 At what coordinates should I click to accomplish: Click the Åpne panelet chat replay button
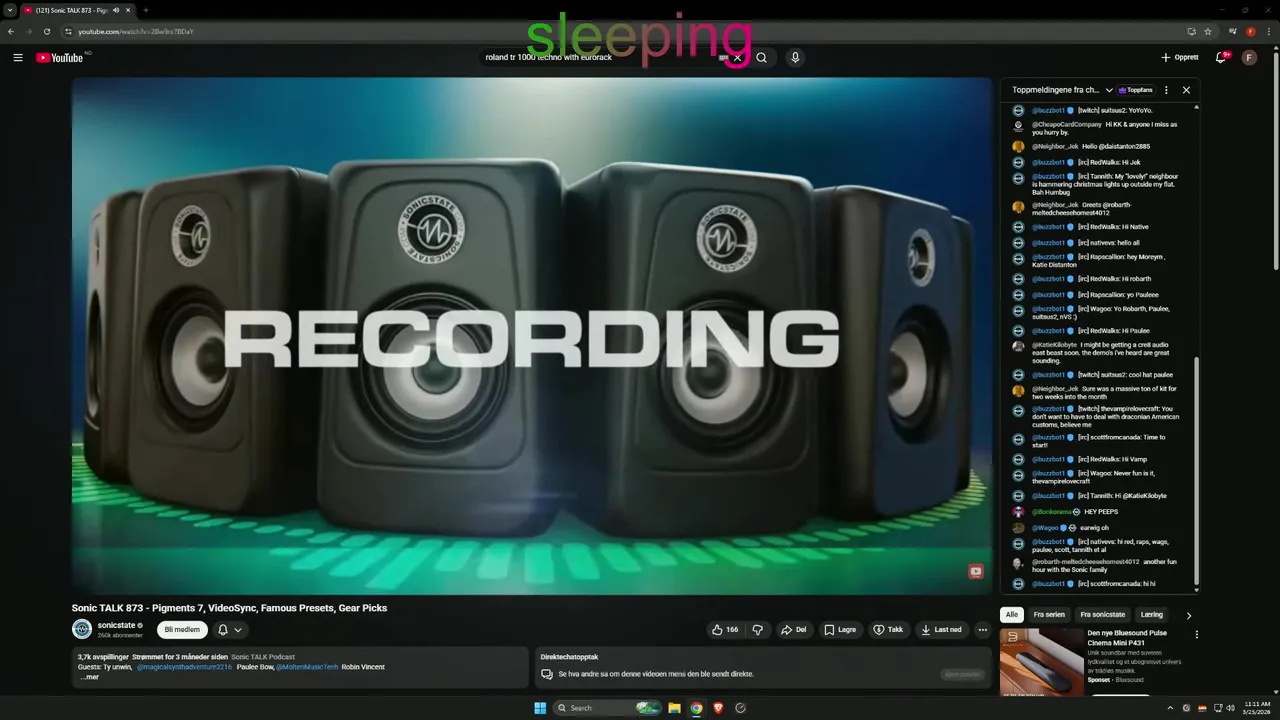tap(963, 674)
